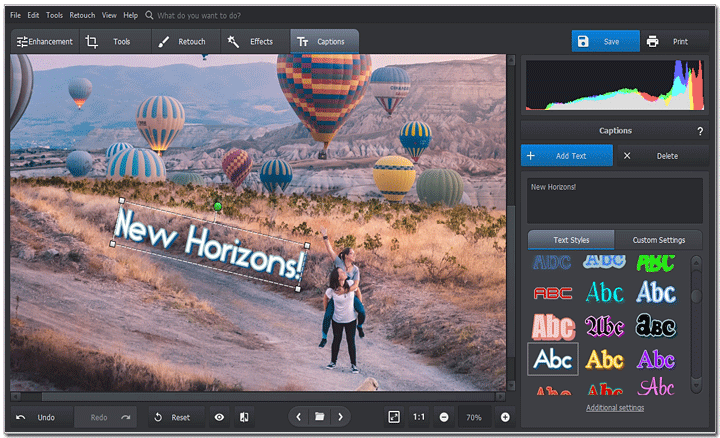Click the canvas horizontal scrollbar
720x438 pixels.
258,396
